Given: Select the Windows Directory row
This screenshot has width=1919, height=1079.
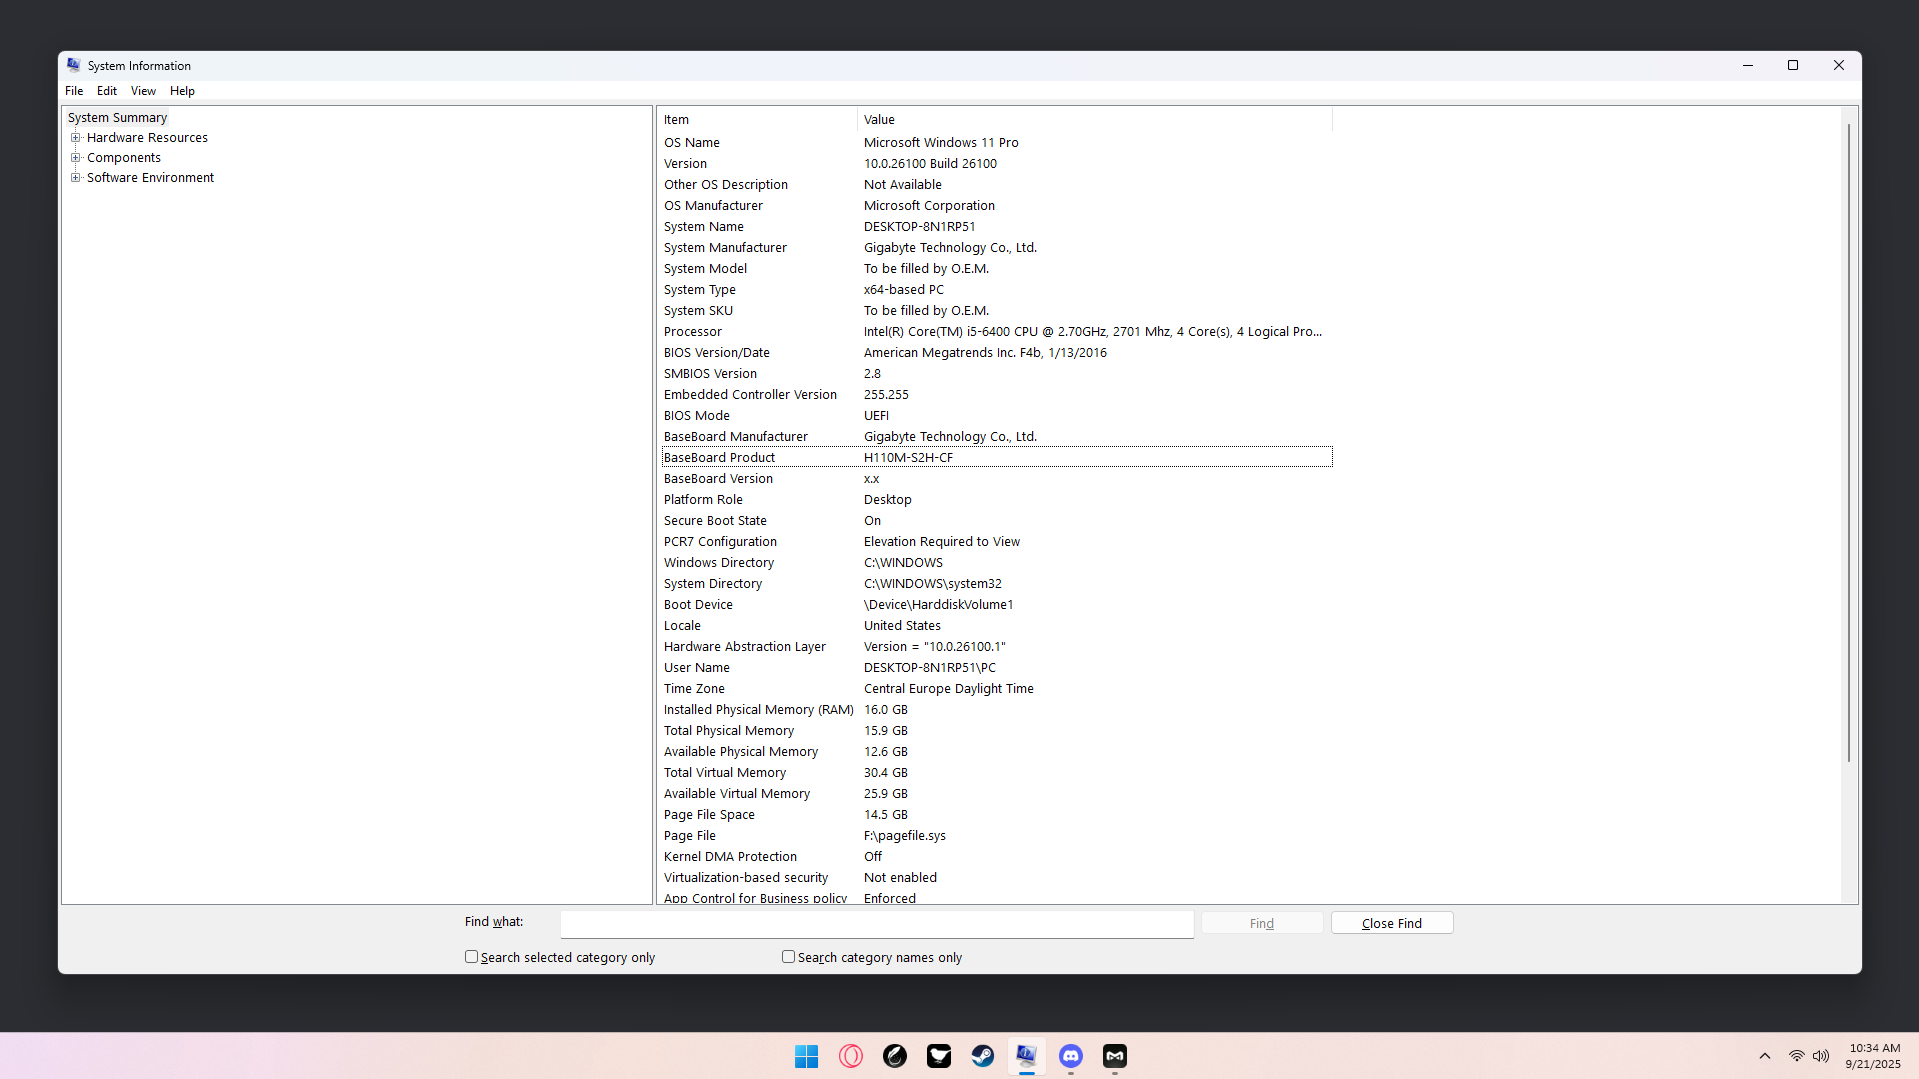Looking at the screenshot, I should point(997,563).
